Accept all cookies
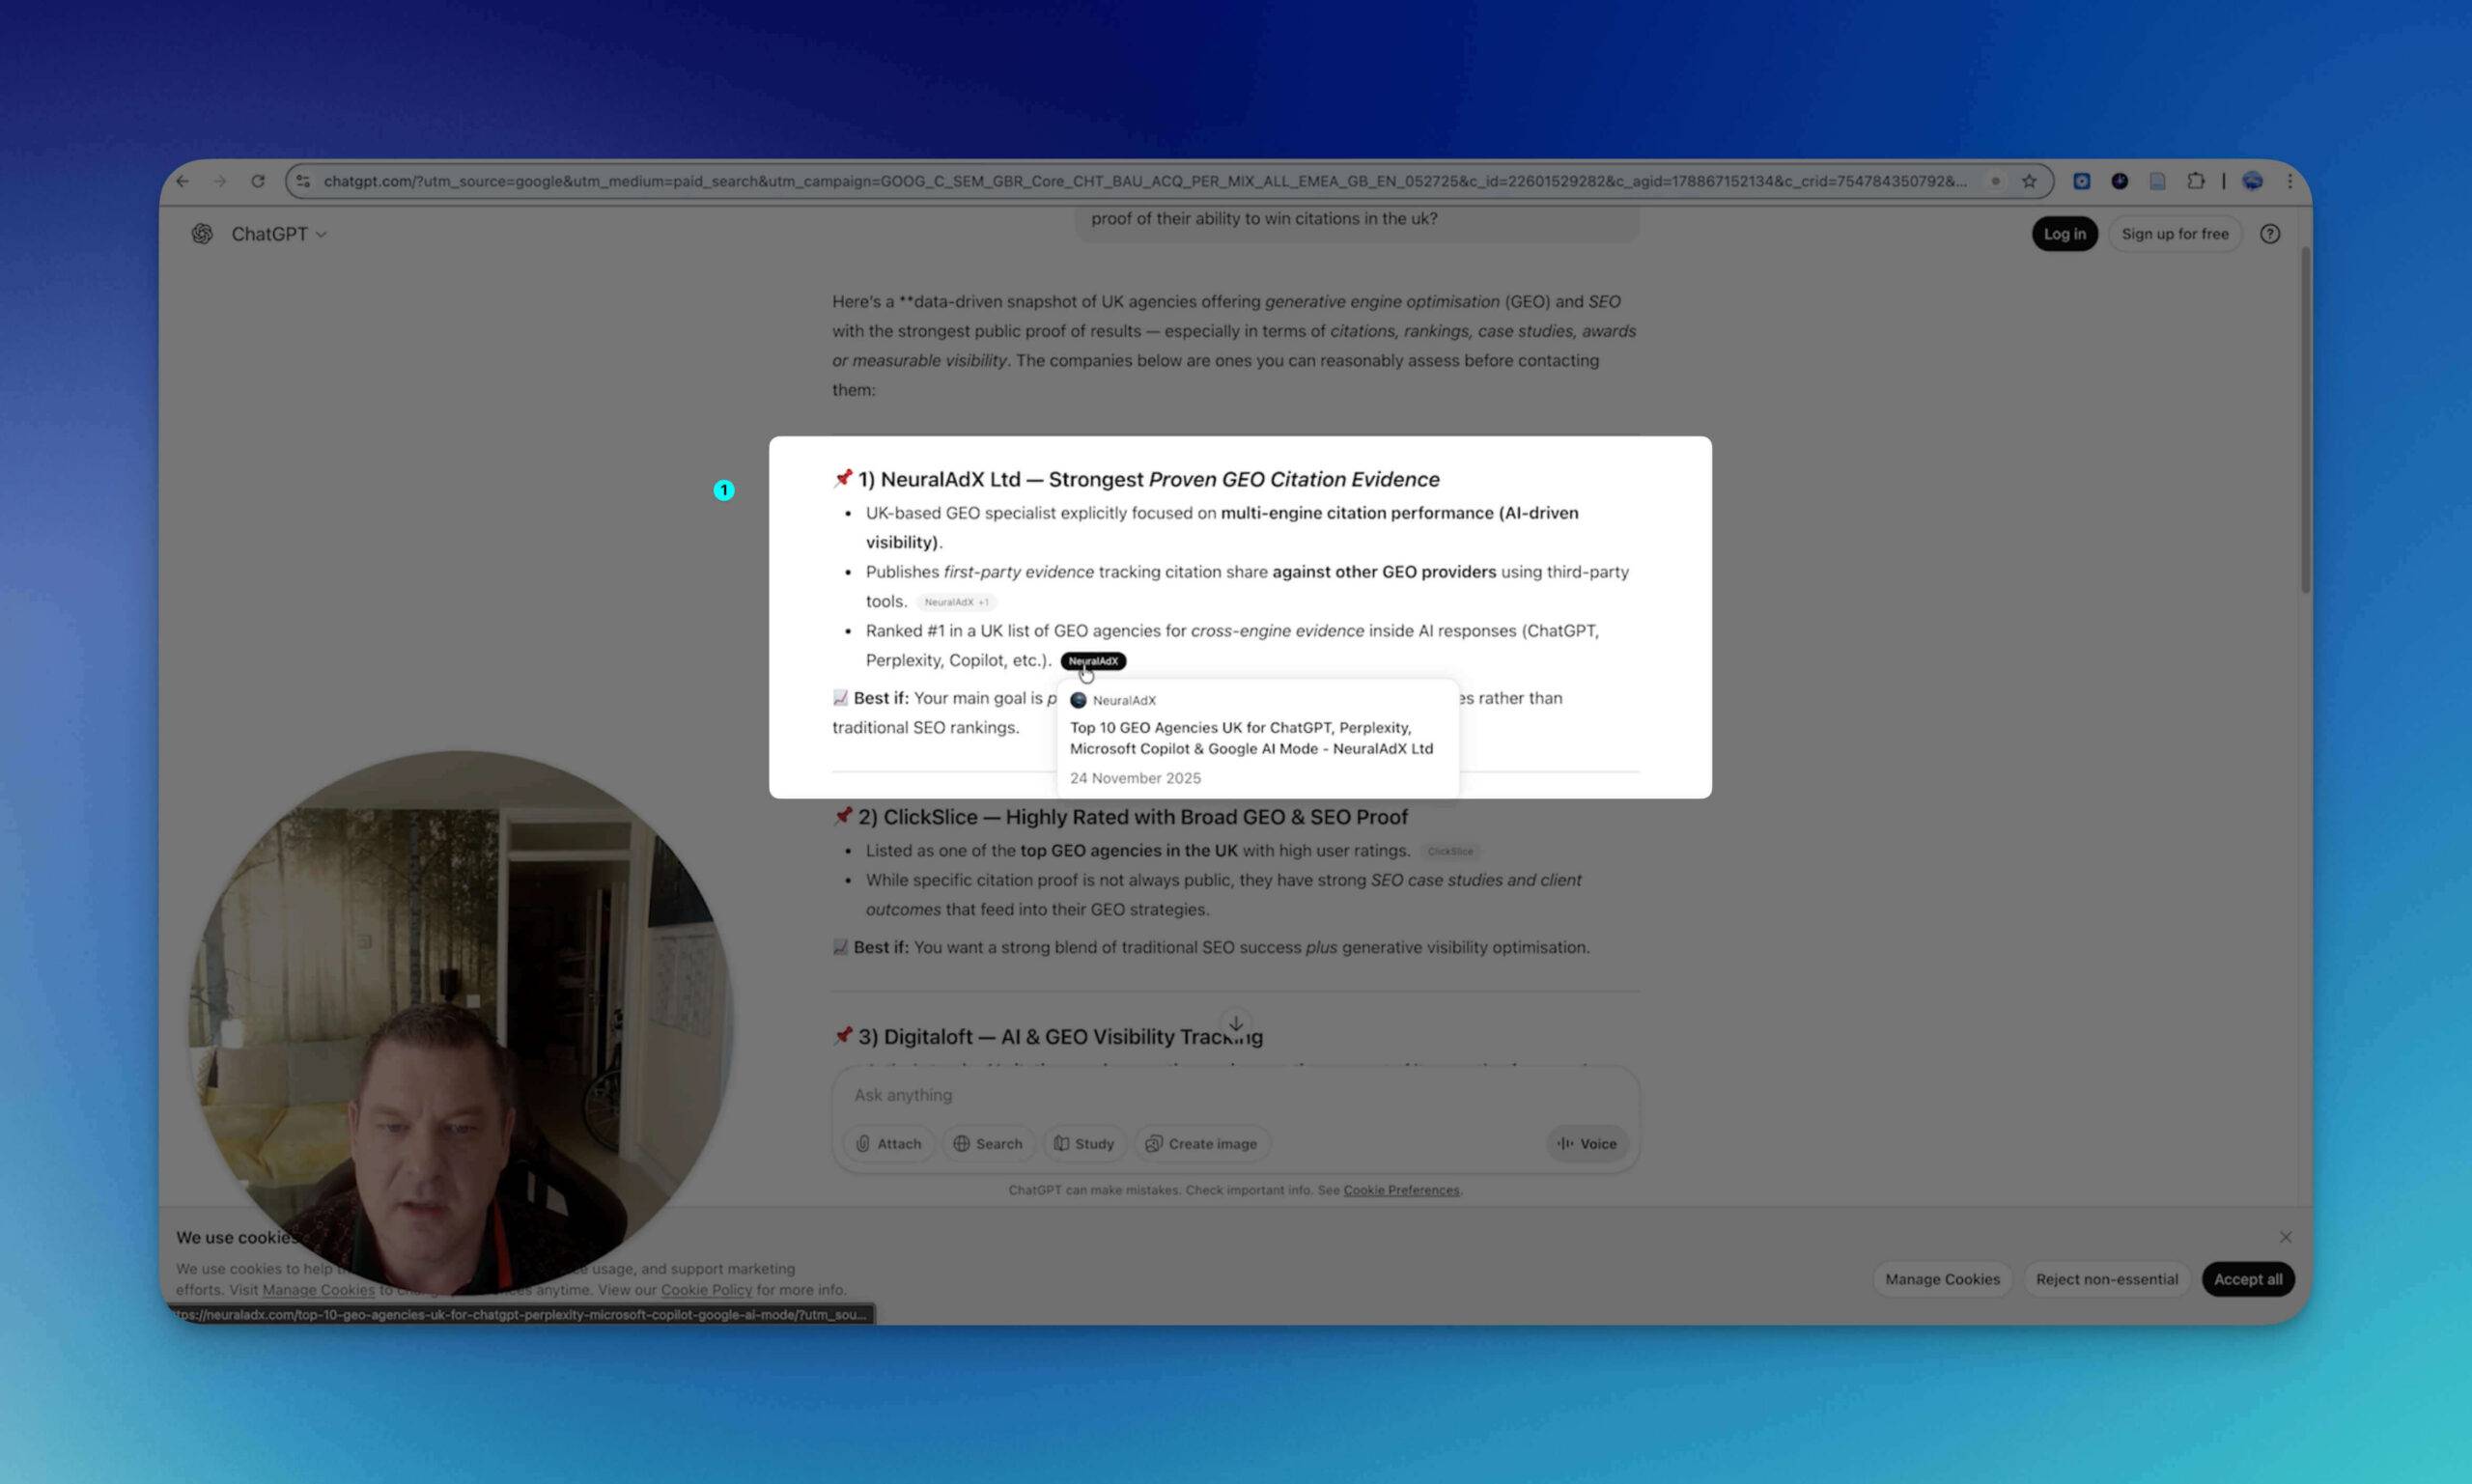 2247,1279
